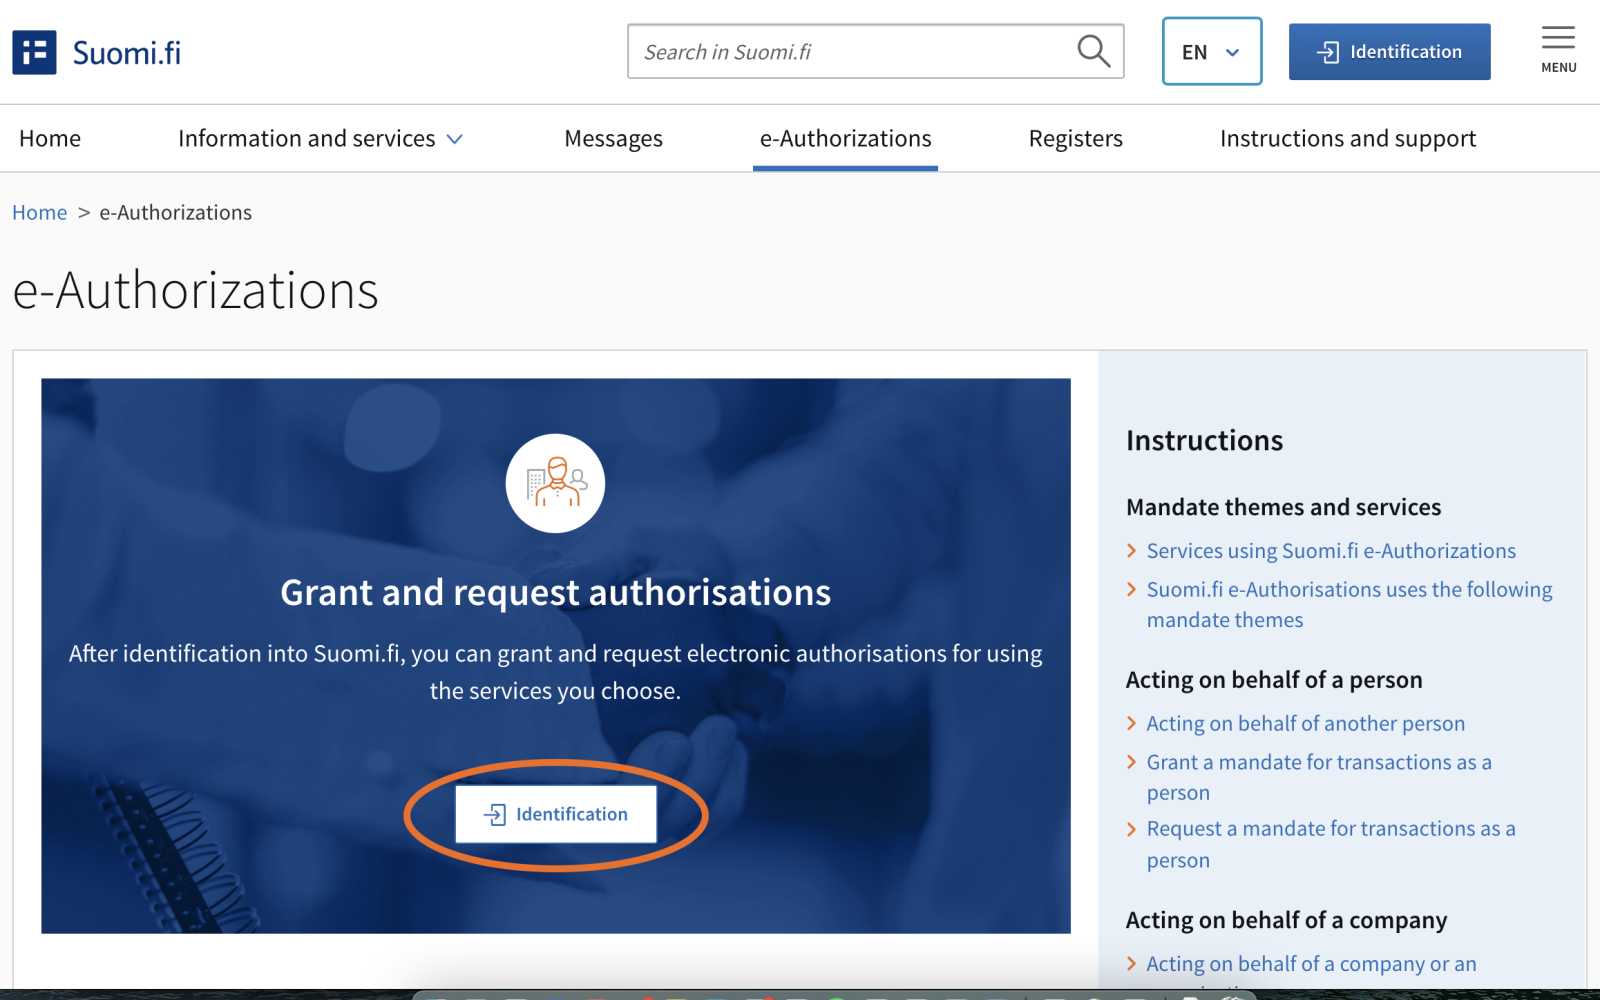Open the mandate themes link
This screenshot has height=1000, width=1600.
[x=1349, y=604]
